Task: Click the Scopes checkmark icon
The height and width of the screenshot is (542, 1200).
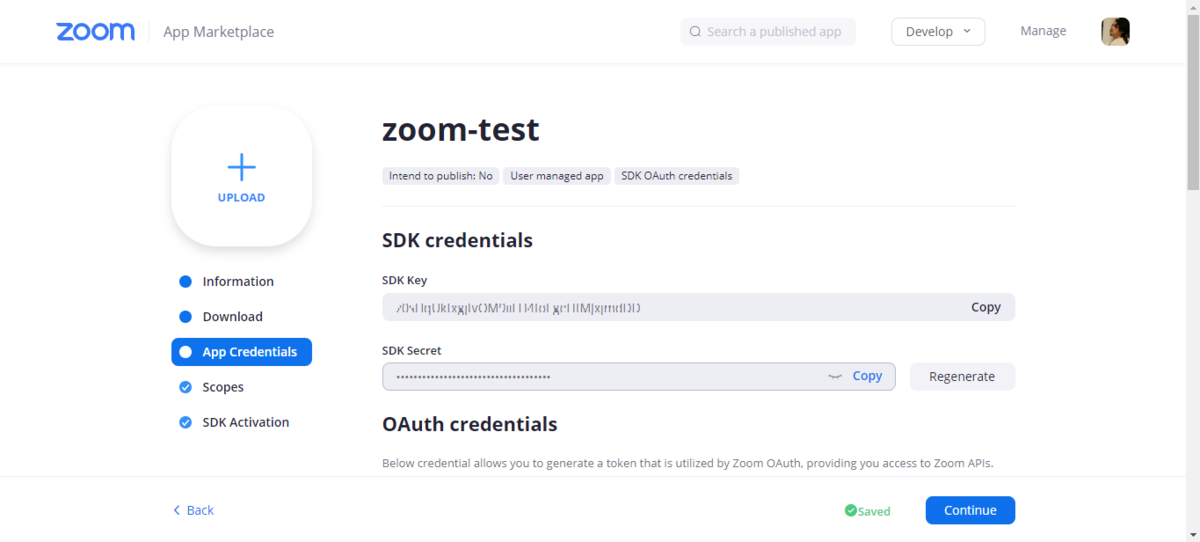Action: pyautogui.click(x=185, y=387)
